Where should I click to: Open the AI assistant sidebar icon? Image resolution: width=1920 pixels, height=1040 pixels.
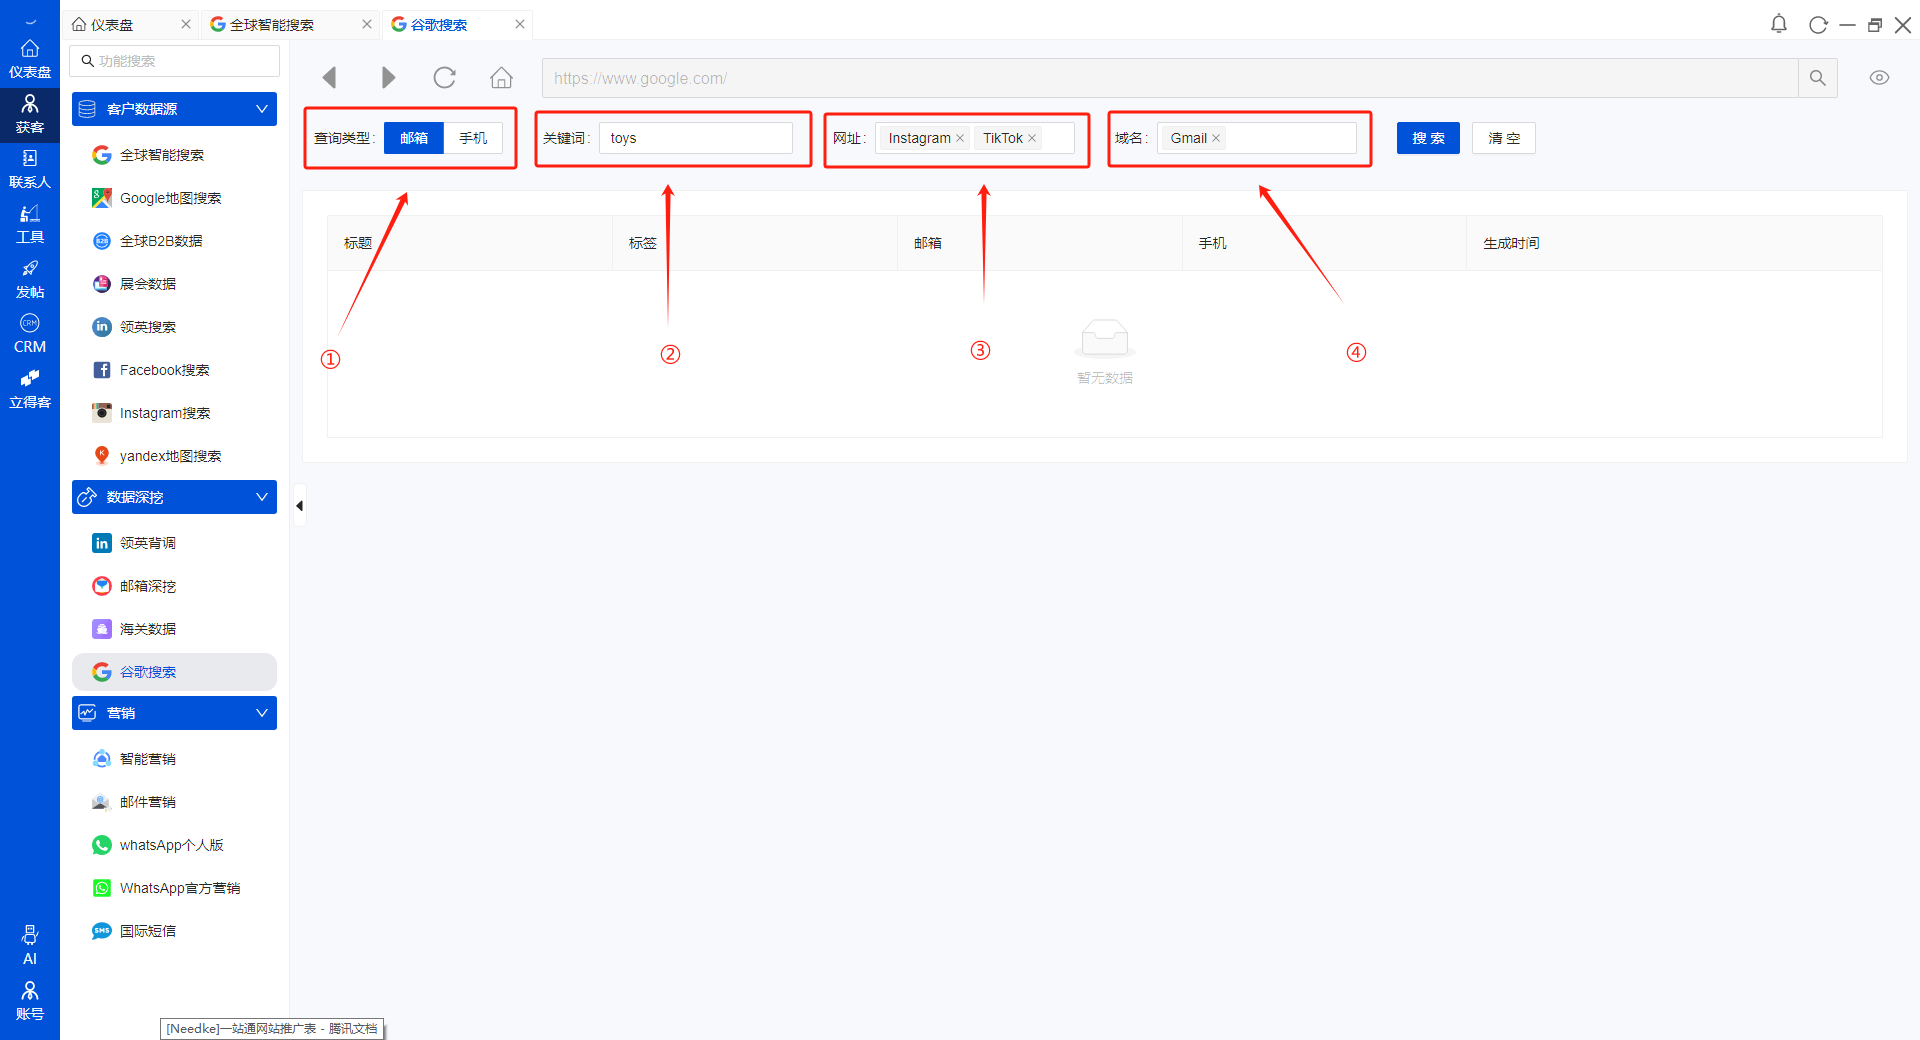(30, 944)
